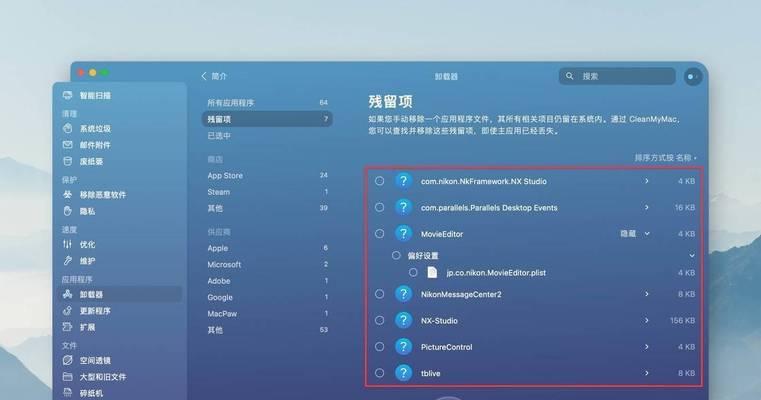
Task: Click the jp.co.nikon.MovieEditor.plist file name
Action: 496,273
